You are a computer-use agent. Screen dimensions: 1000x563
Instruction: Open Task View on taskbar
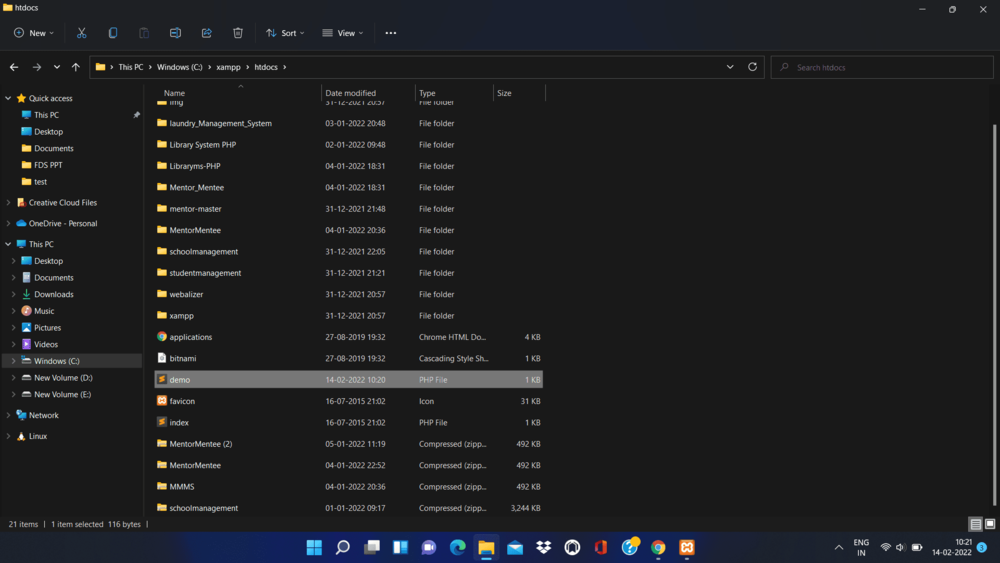(x=372, y=548)
